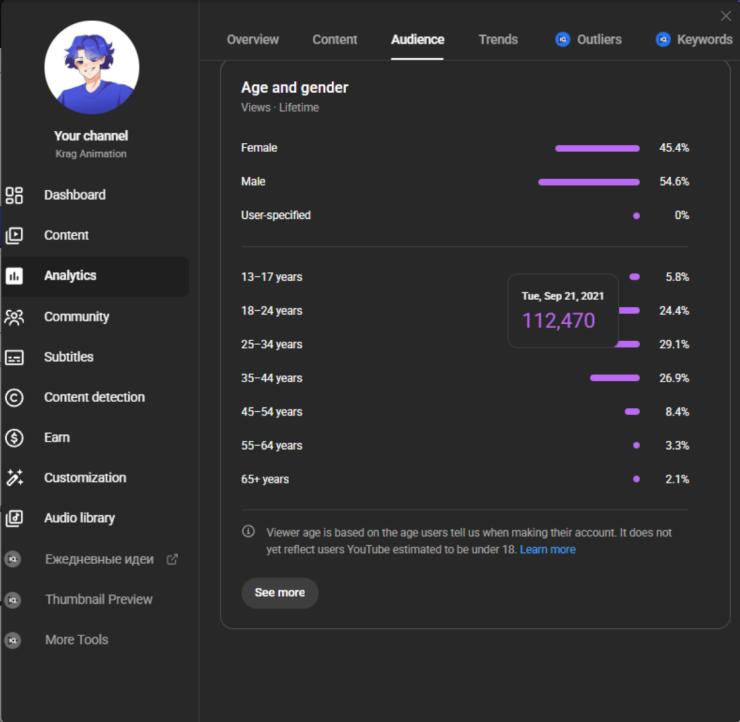Image resolution: width=740 pixels, height=722 pixels.
Task: Open the Trends tab
Action: 498,40
